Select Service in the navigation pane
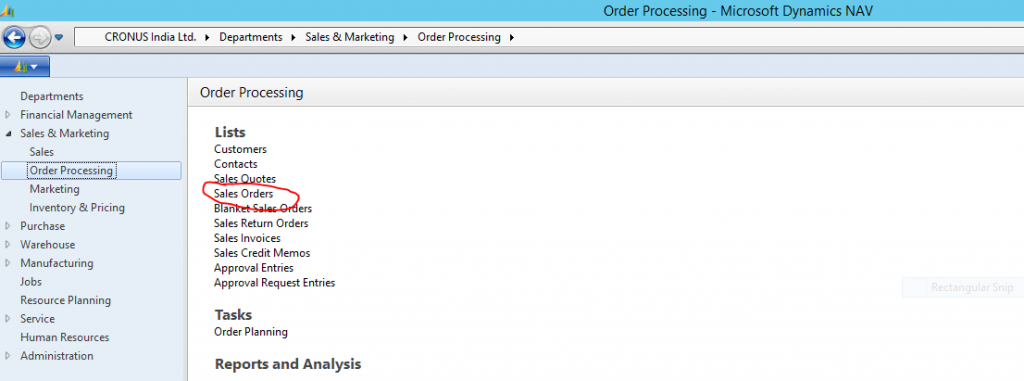Image resolution: width=1024 pixels, height=381 pixels. (37, 319)
